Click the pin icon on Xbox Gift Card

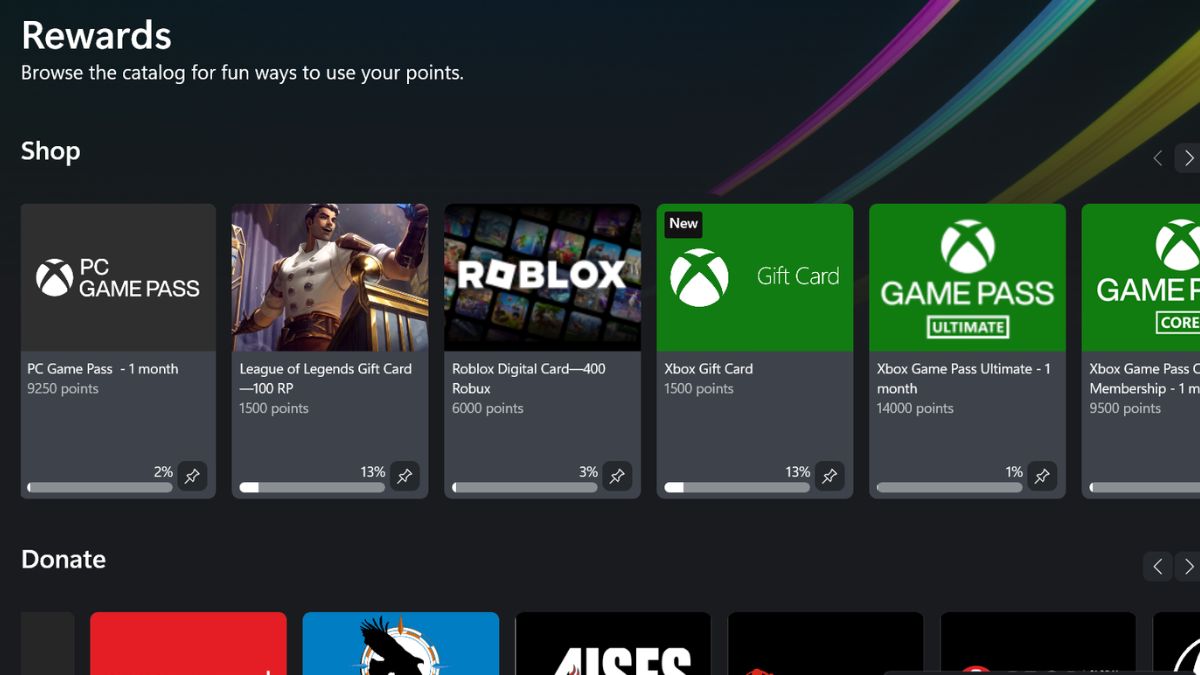829,477
